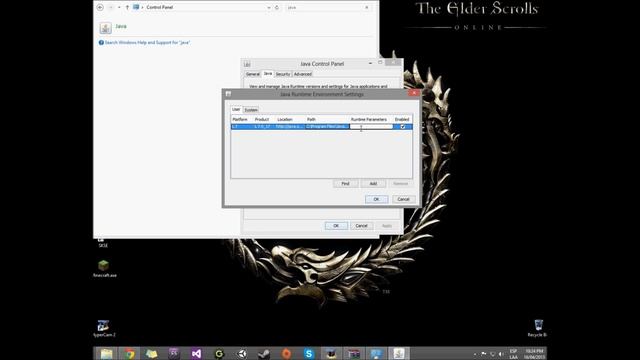Click OK in the Java Control Panel window

point(336,226)
